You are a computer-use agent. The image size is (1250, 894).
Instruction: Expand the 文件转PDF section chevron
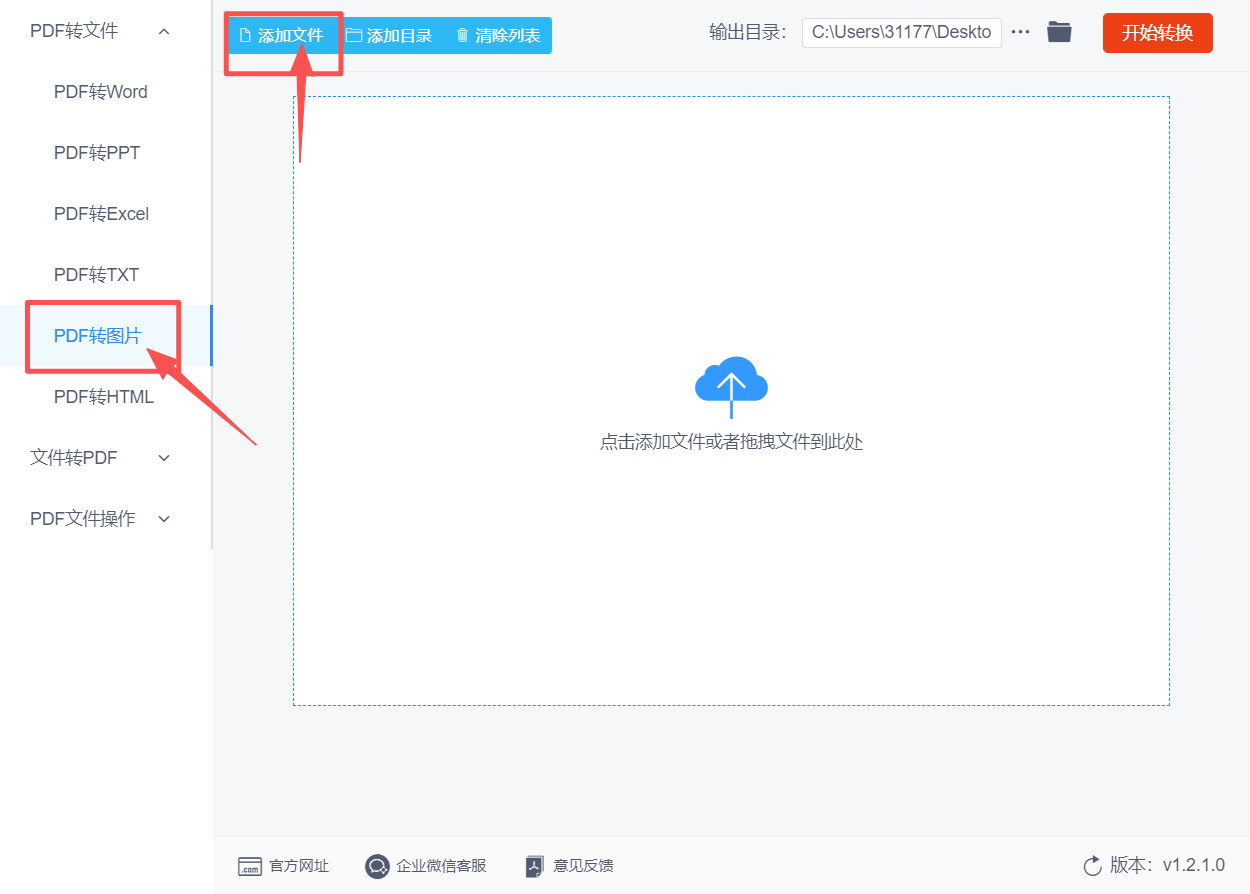tap(164, 458)
